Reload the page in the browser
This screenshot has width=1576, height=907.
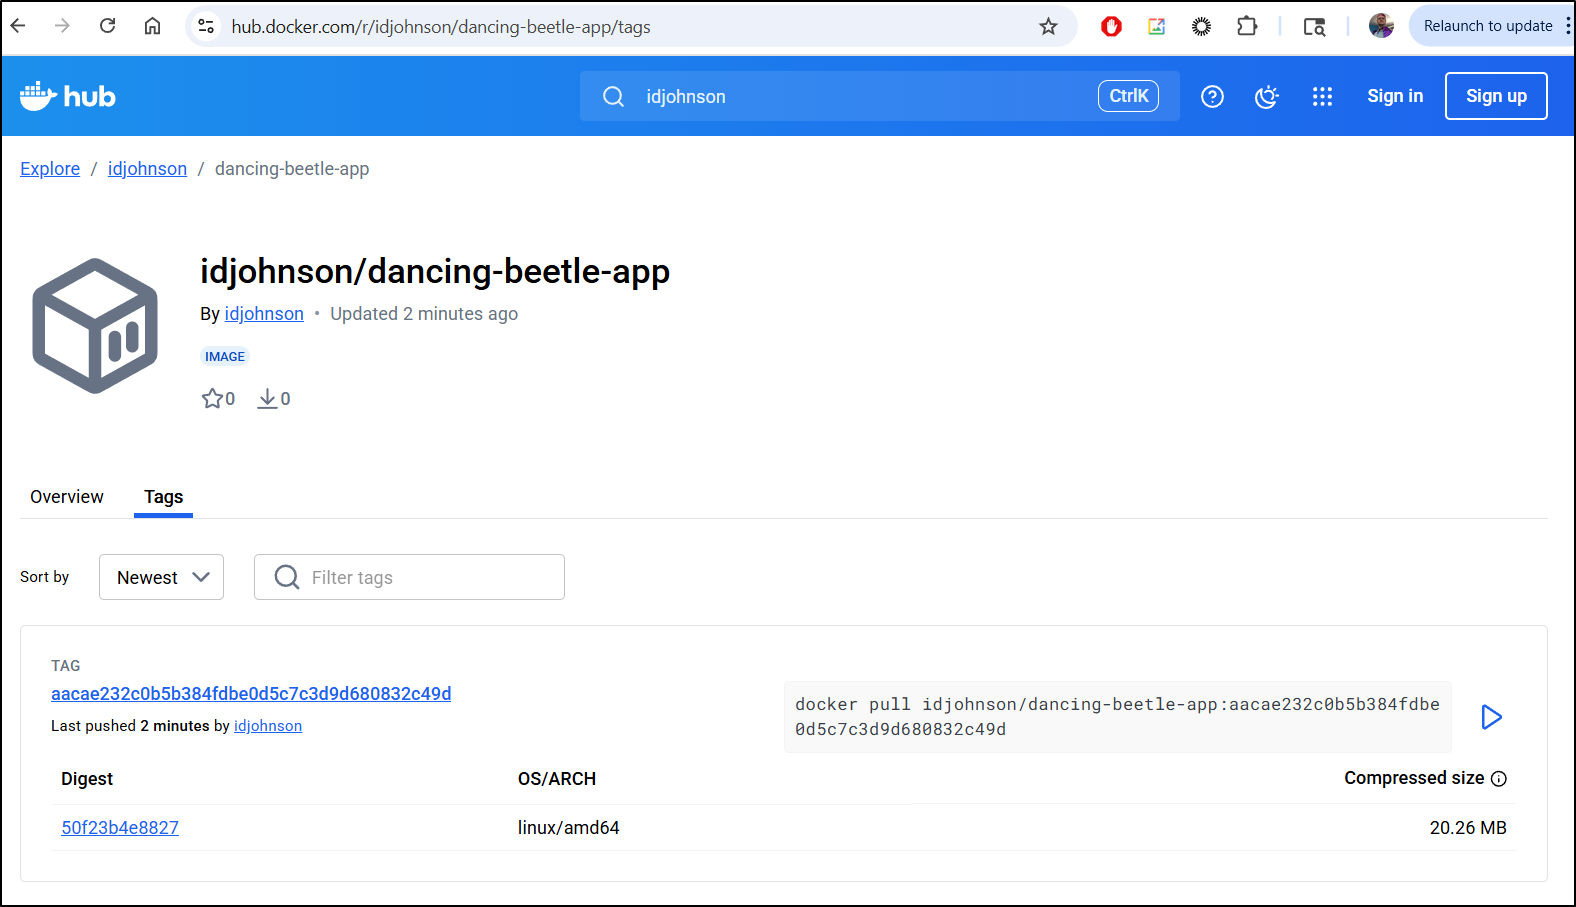(108, 26)
